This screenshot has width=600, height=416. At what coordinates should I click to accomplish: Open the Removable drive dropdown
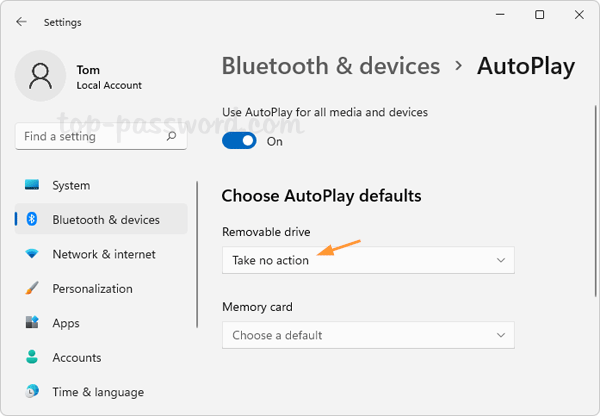point(367,260)
